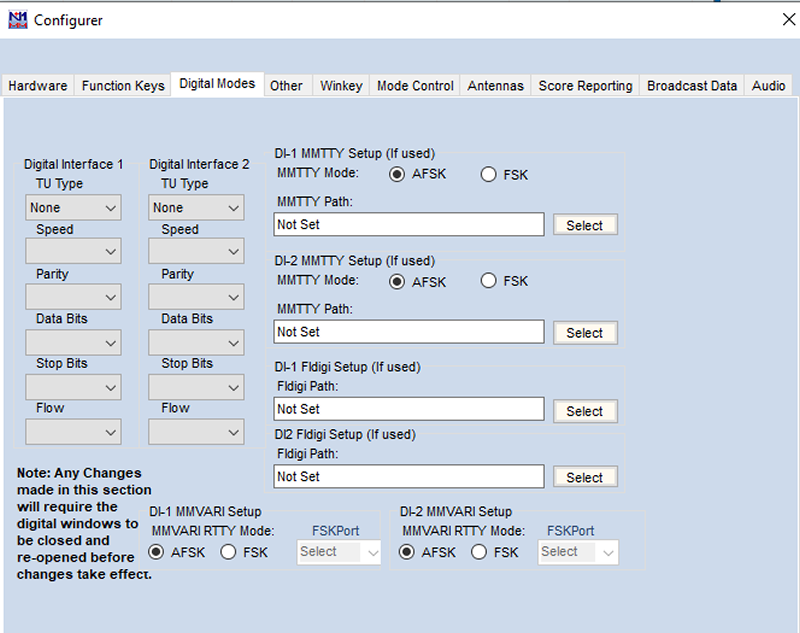Viewport: 800px width, 633px height.
Task: Select AFSK for DI-2 MMVARI RTTY mode
Action: (x=407, y=552)
